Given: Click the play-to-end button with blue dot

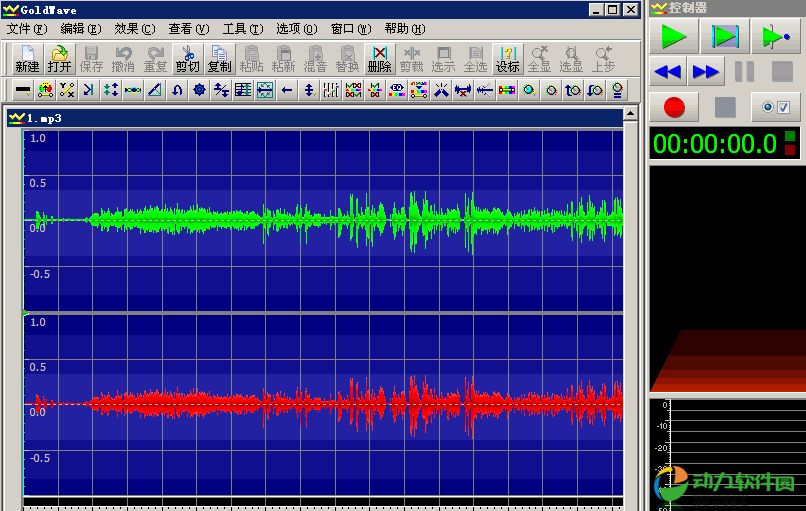Looking at the screenshot, I should coord(776,38).
